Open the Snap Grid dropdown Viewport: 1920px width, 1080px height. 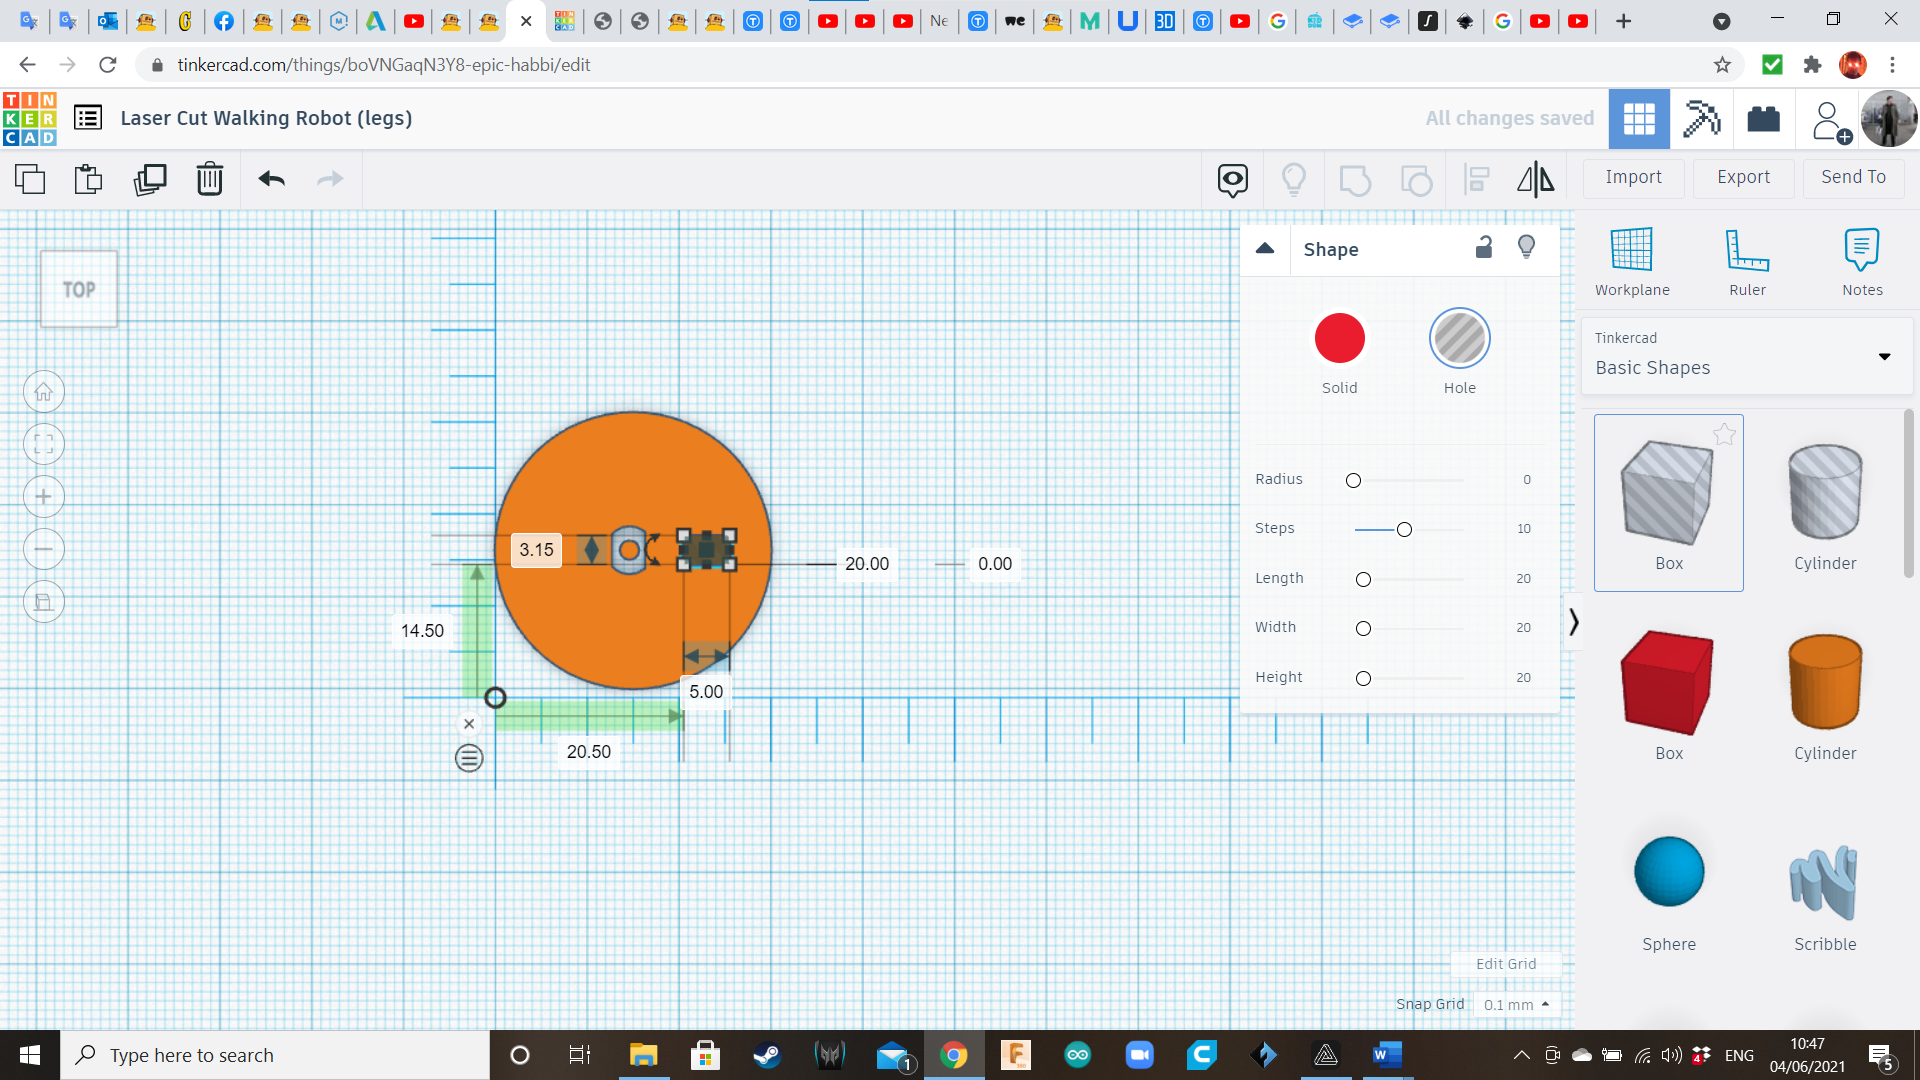(1514, 1005)
